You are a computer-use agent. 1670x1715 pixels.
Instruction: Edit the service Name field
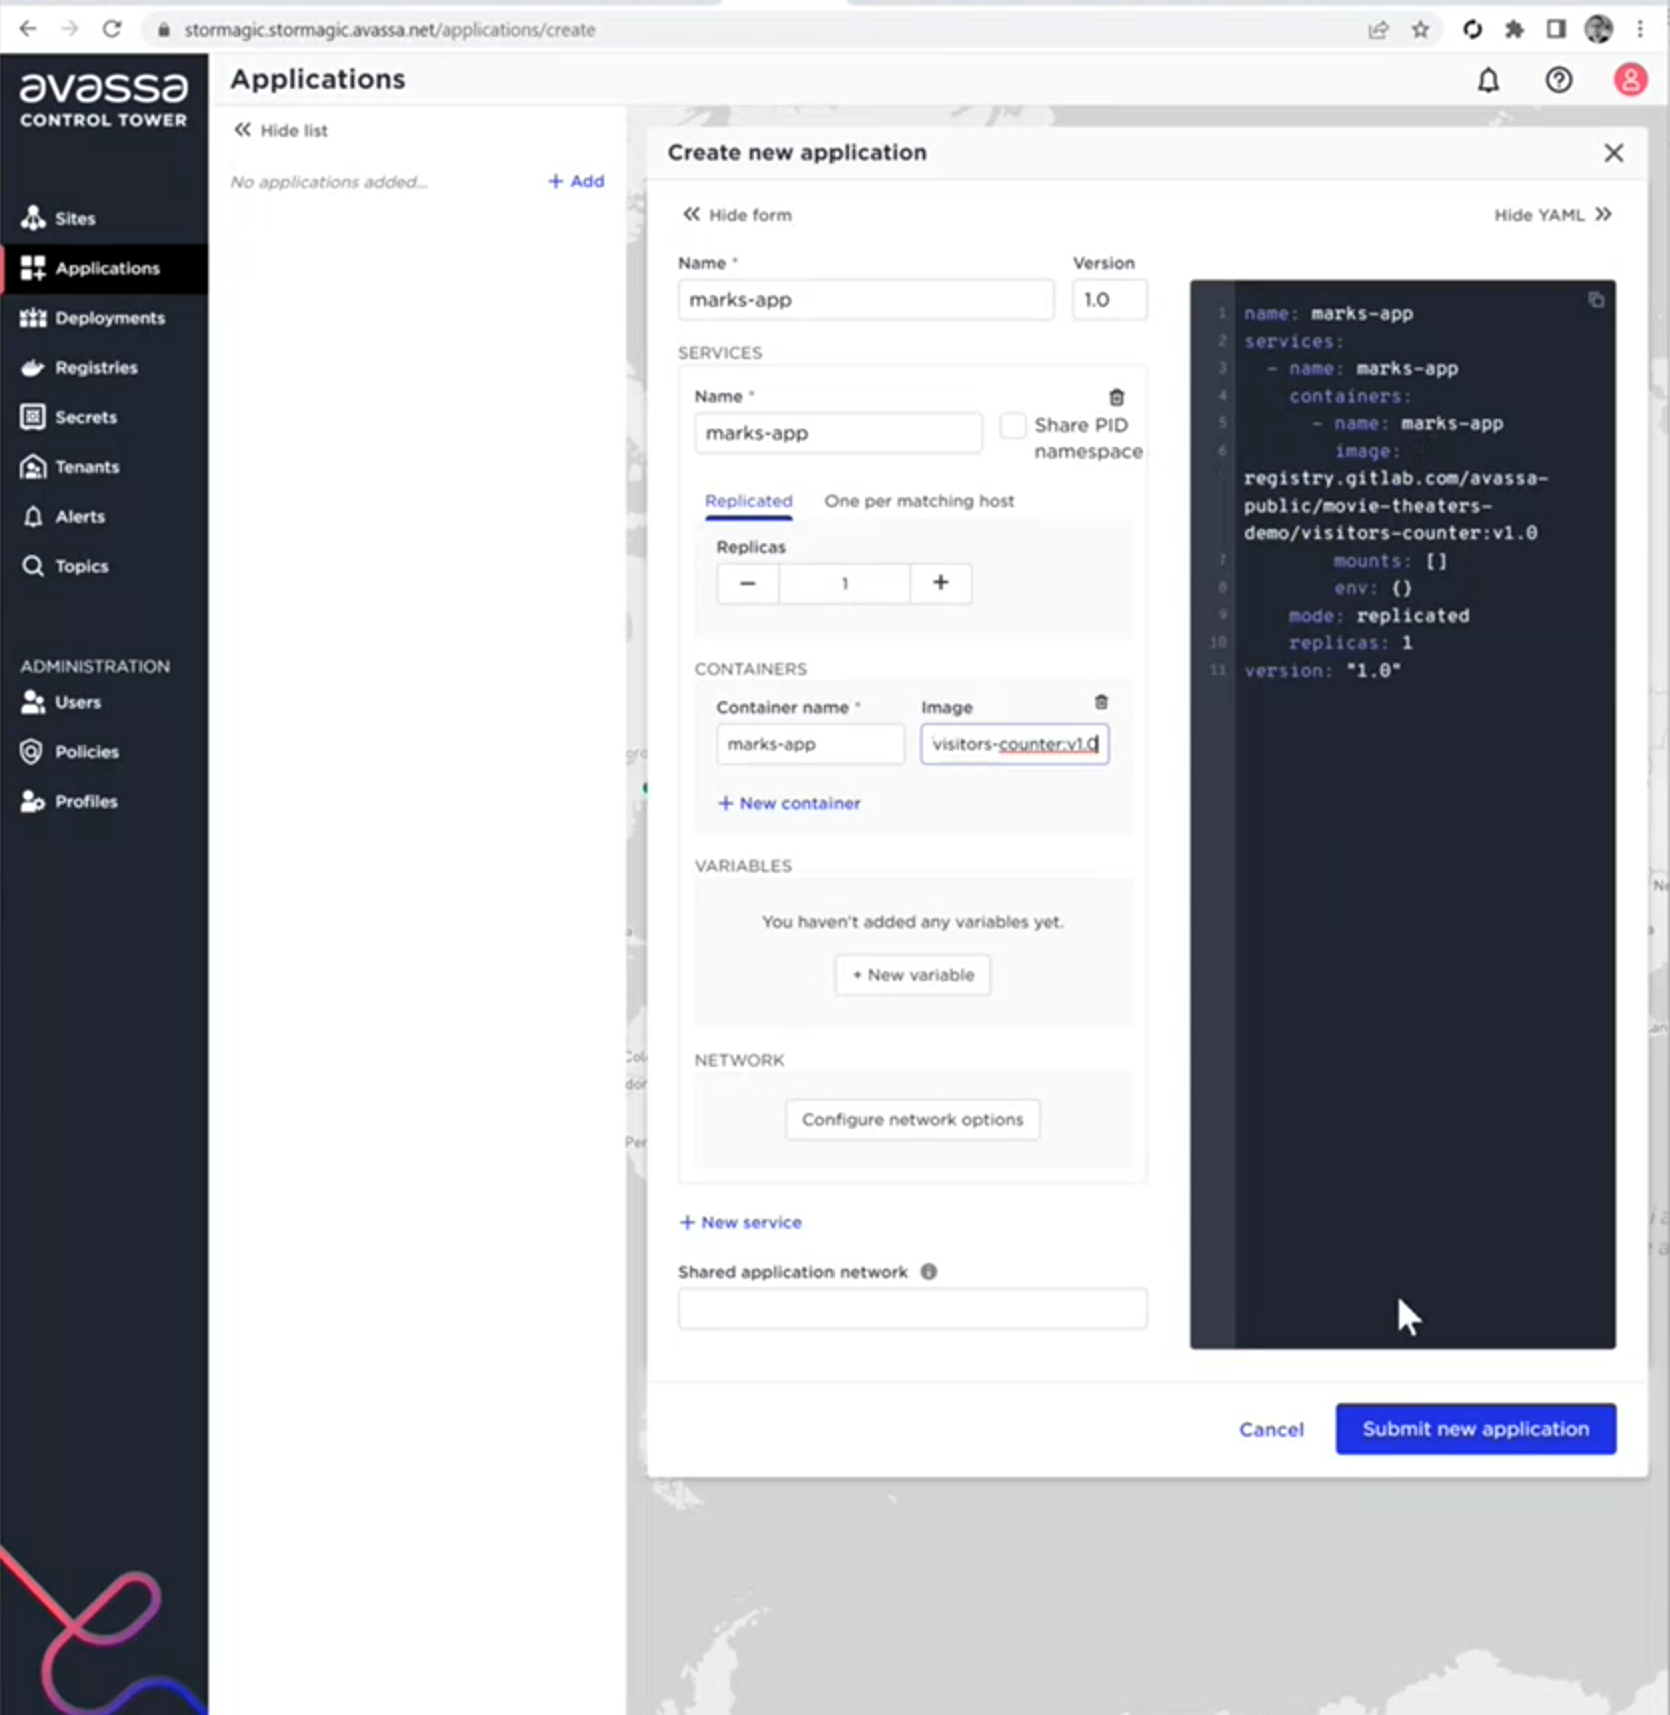(x=838, y=433)
